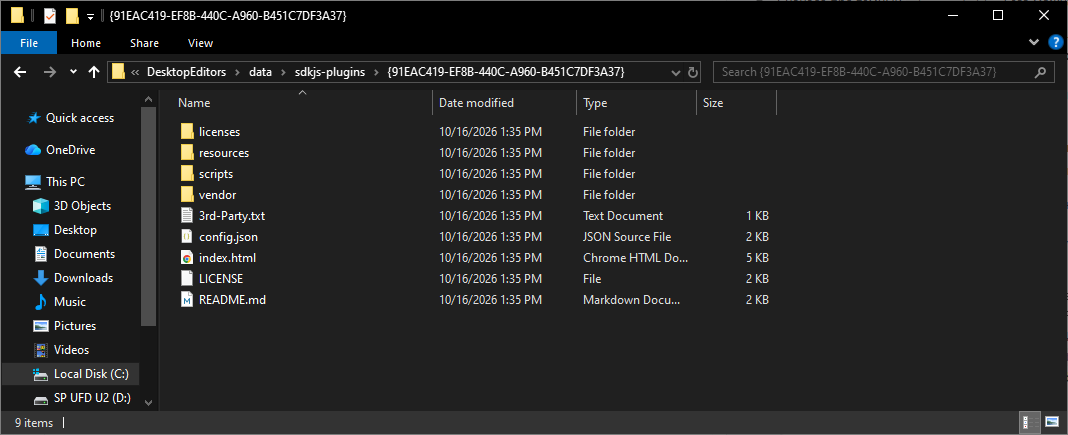The image size is (1068, 435).
Task: Open the chevron after data in path
Action: pos(283,72)
